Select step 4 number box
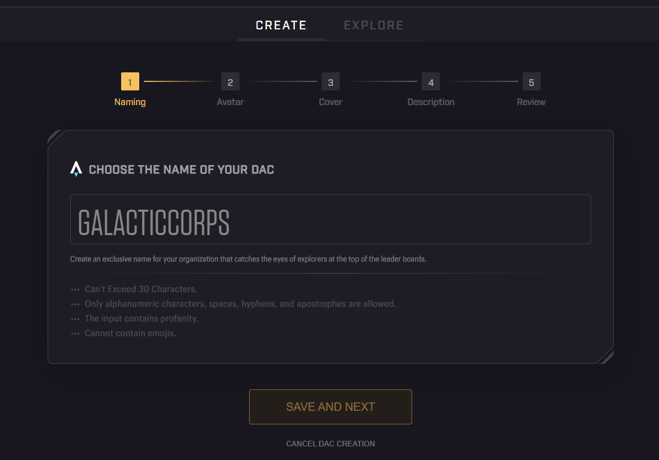 431,81
